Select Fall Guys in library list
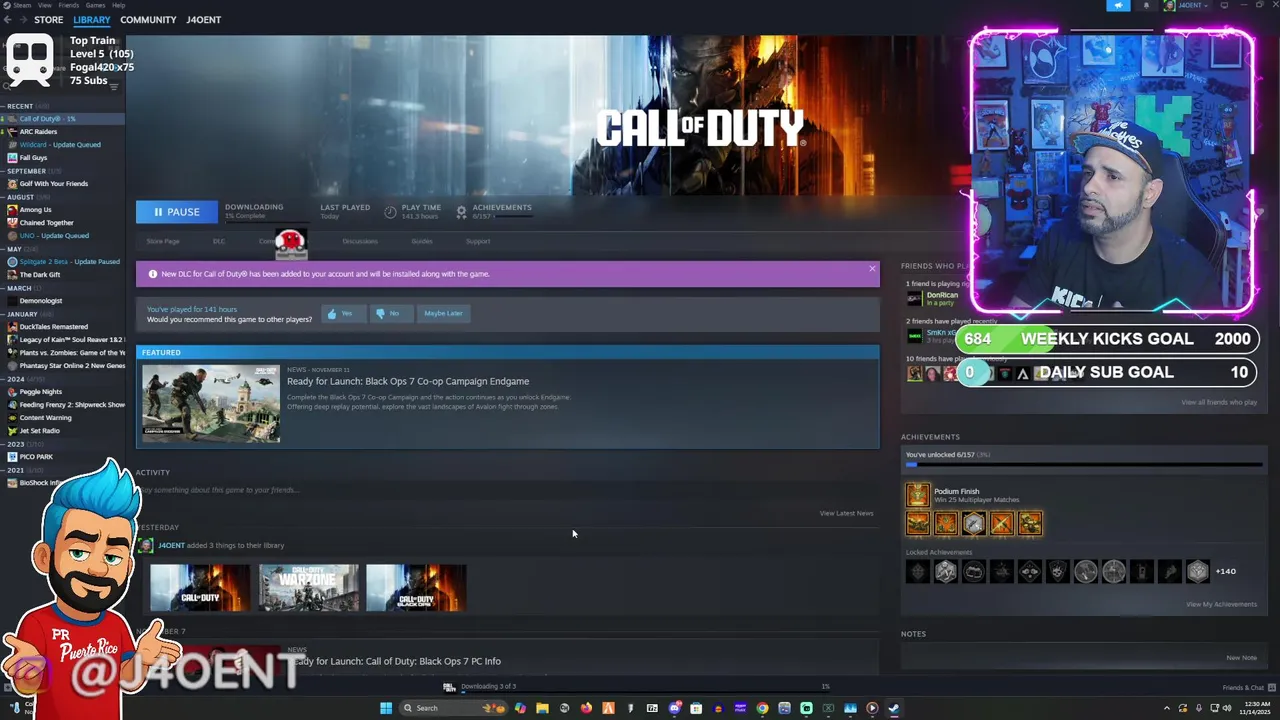 click(63, 158)
